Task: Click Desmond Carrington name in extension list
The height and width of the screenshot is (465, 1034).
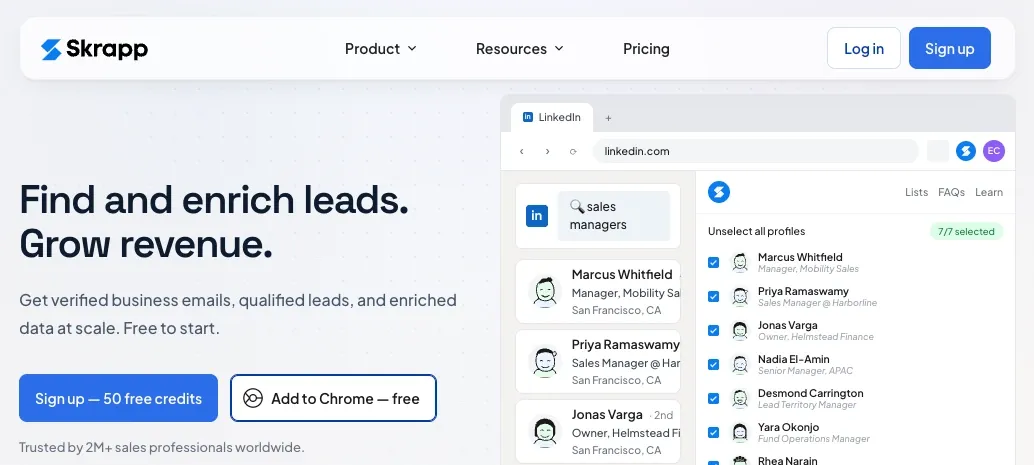Action: [810, 393]
